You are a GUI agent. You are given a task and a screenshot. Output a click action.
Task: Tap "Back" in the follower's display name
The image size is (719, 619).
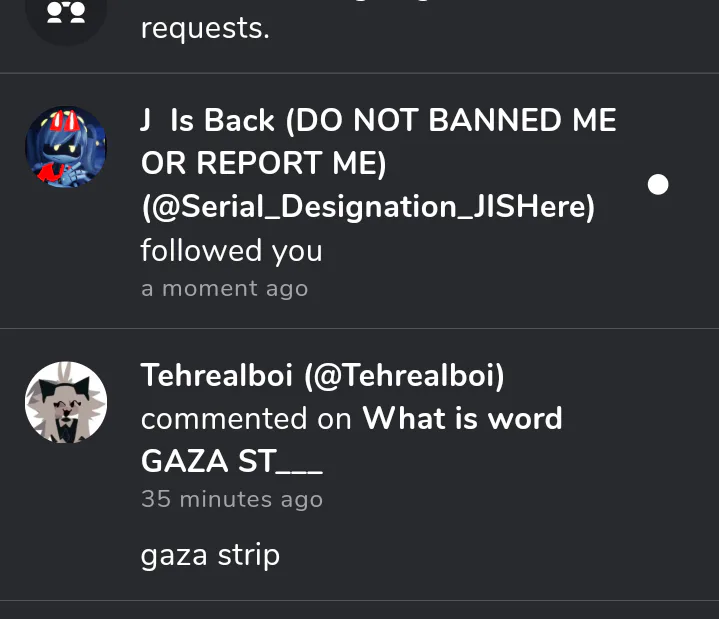click(238, 121)
